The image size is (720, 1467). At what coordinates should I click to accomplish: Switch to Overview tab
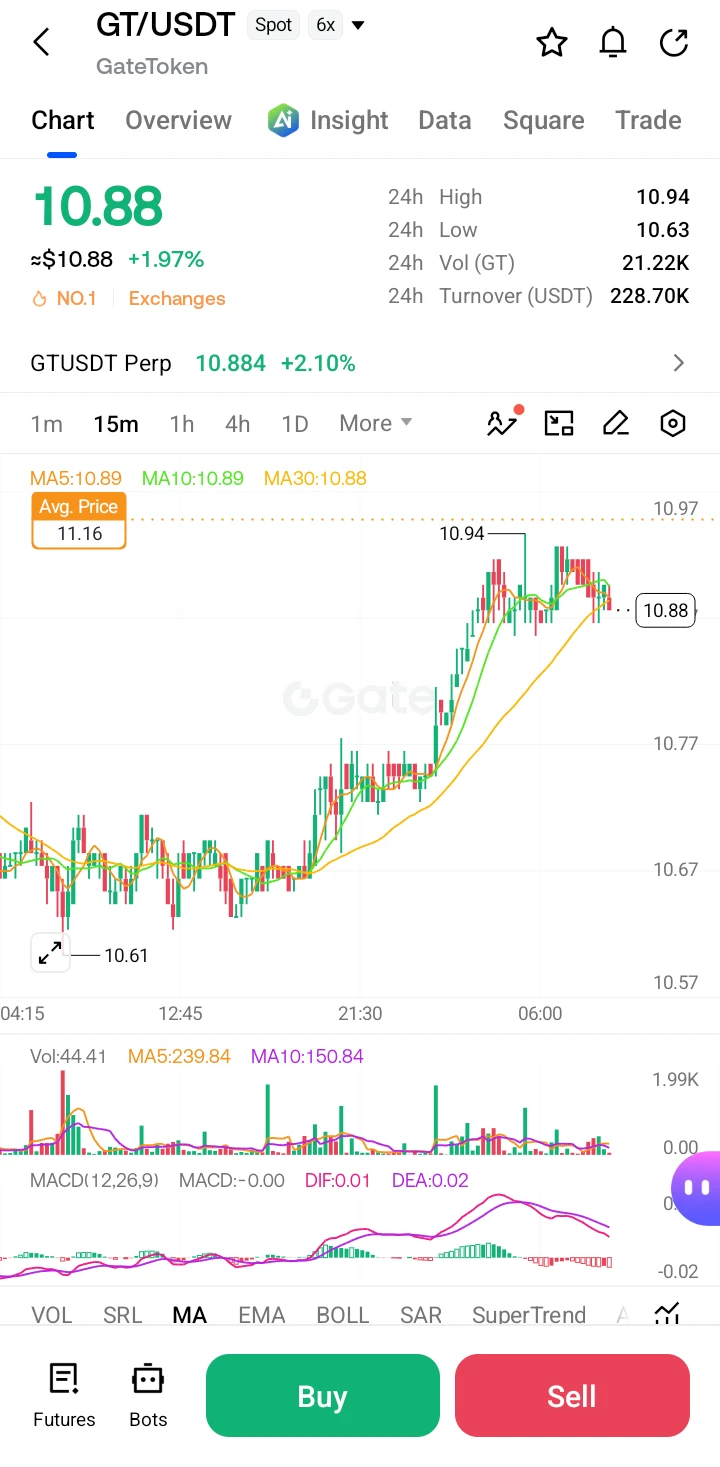(x=178, y=120)
